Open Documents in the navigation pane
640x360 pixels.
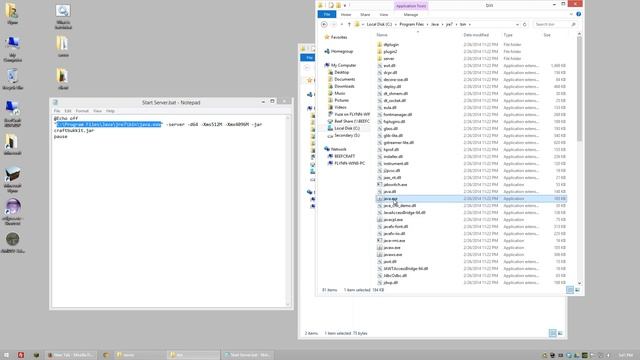coord(344,79)
